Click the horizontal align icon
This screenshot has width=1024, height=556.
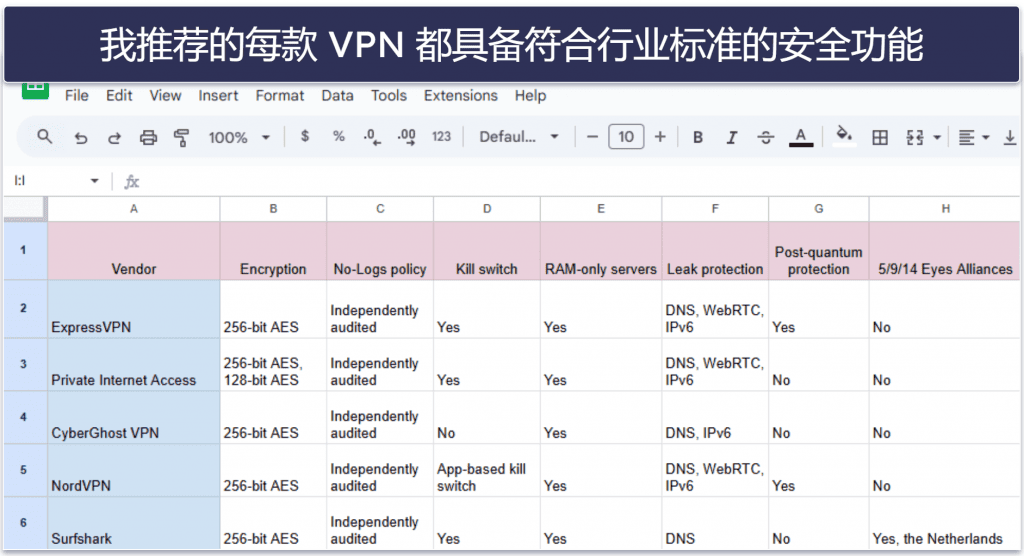pyautogui.click(x=967, y=137)
